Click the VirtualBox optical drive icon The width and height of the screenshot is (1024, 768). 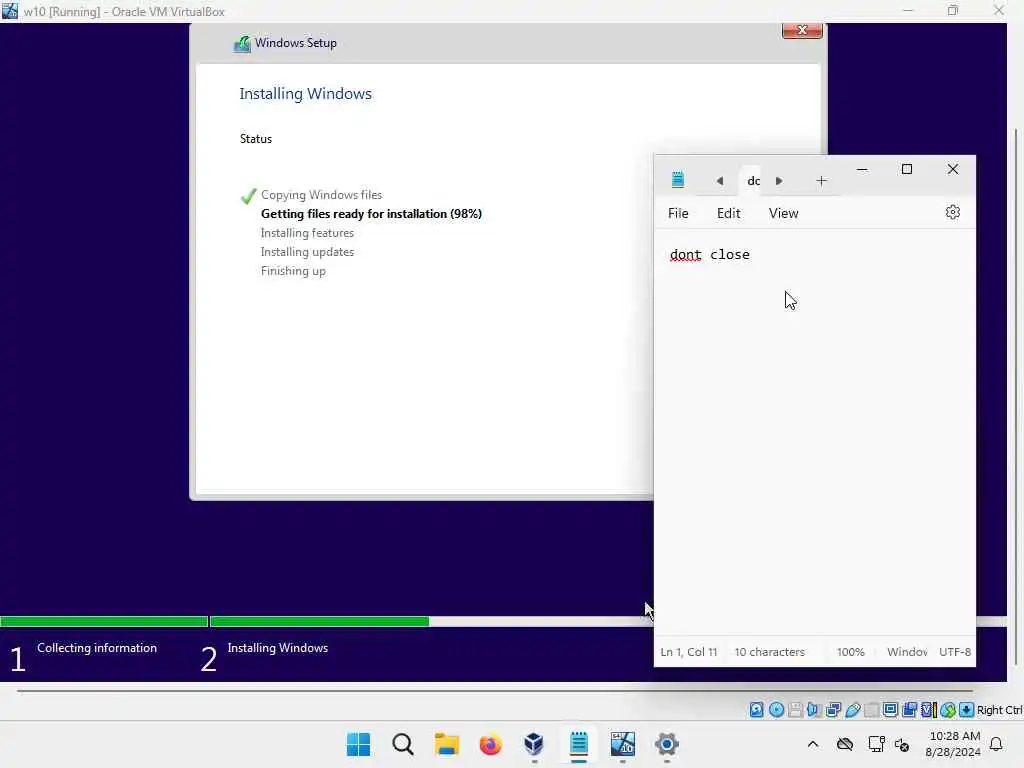[776, 710]
